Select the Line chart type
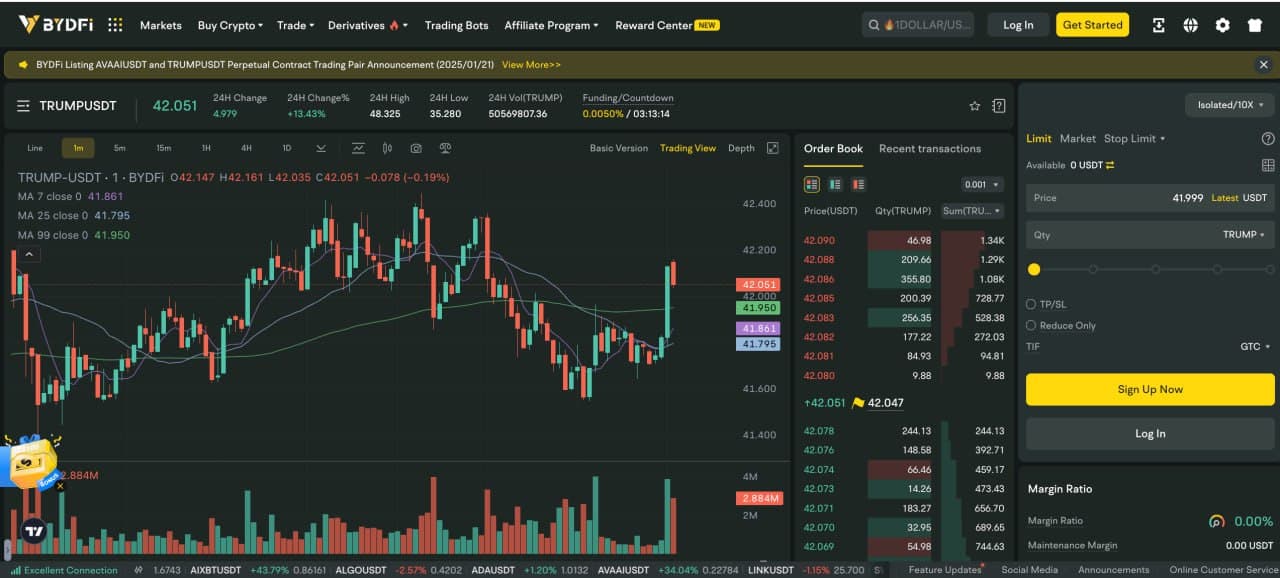 point(35,148)
